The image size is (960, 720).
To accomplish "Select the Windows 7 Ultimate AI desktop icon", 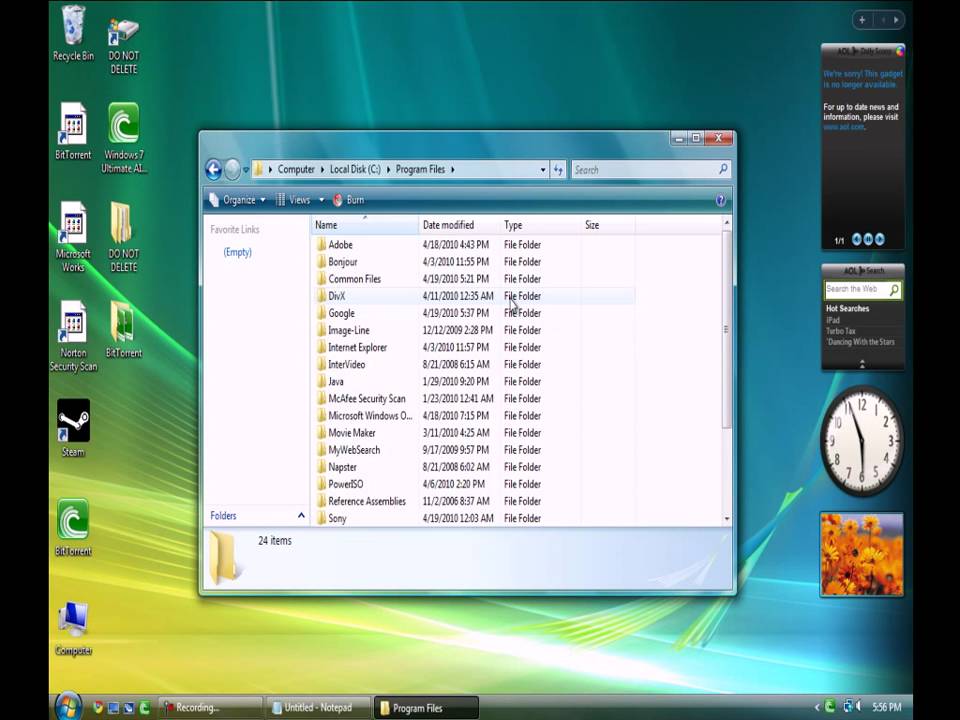I will 124,137.
